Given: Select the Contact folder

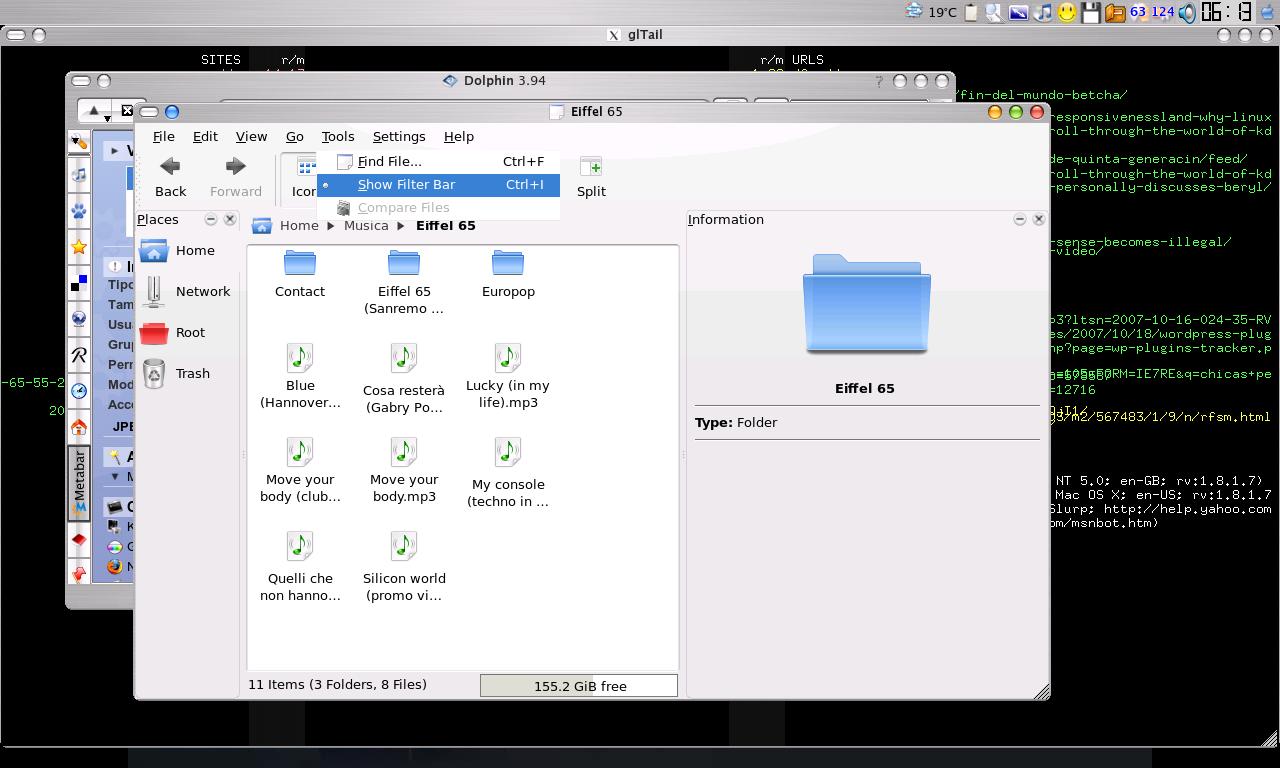Looking at the screenshot, I should coord(300,275).
